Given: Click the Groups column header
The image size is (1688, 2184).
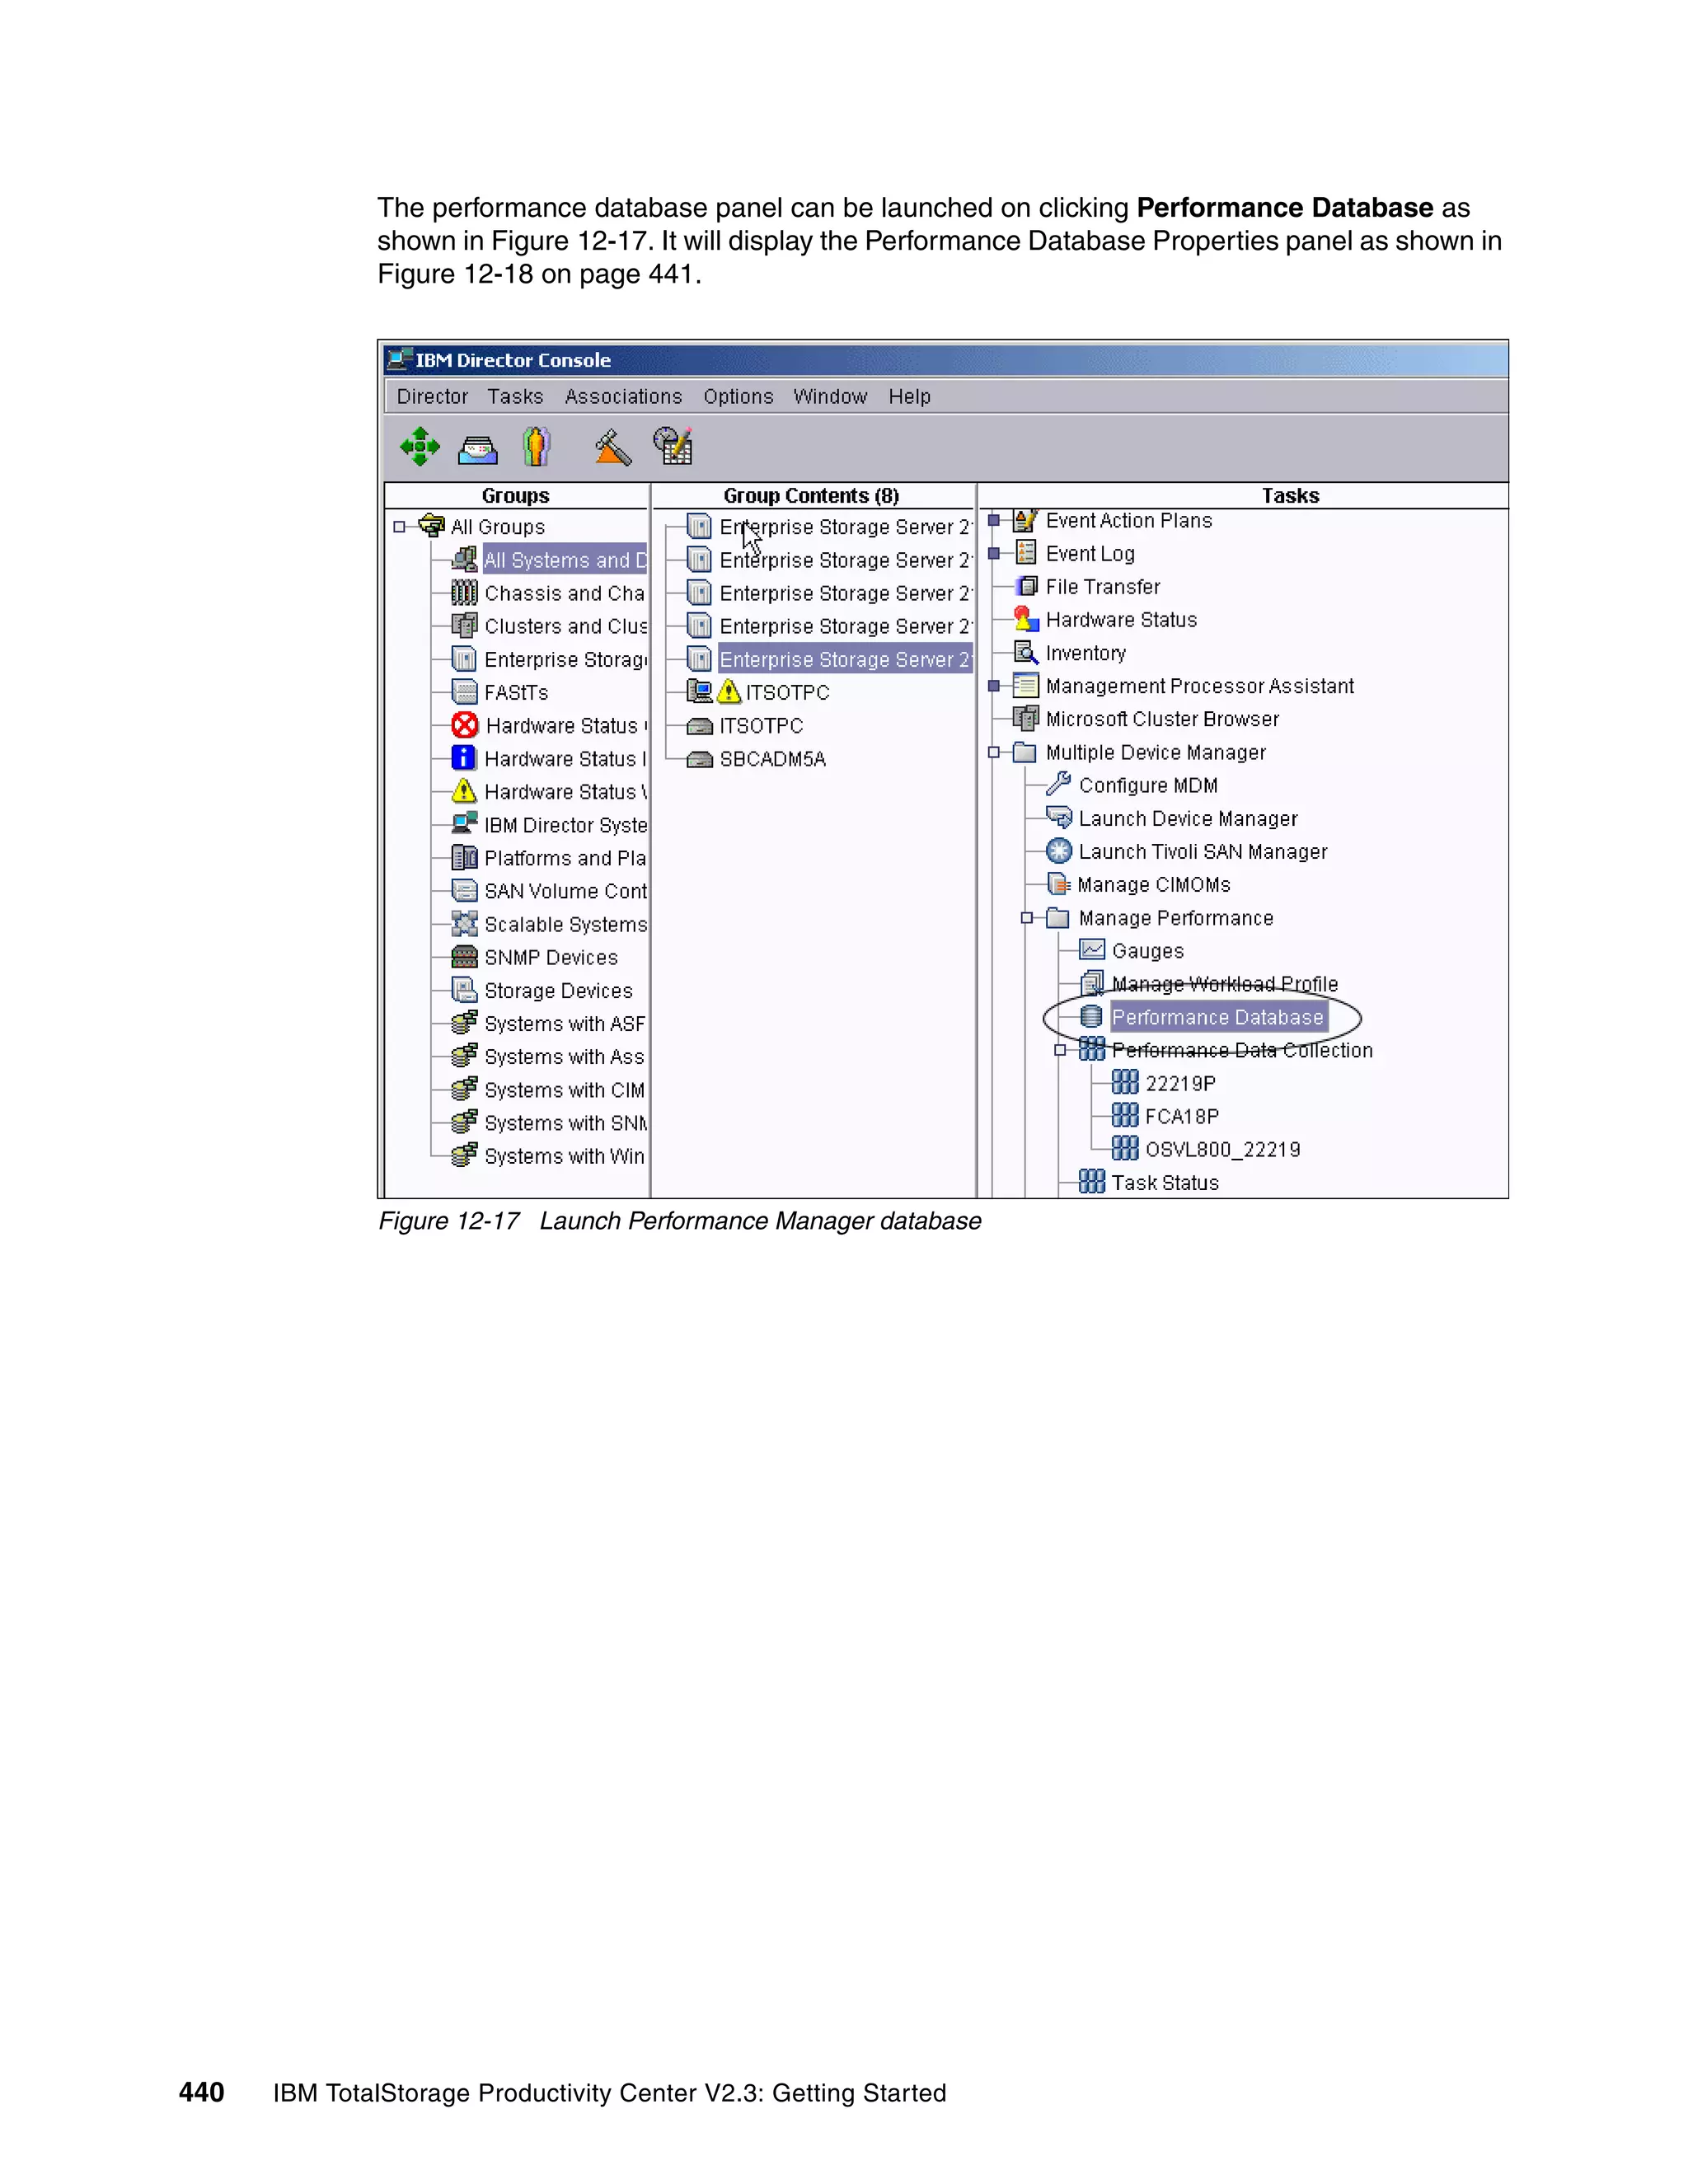Looking at the screenshot, I should (516, 495).
